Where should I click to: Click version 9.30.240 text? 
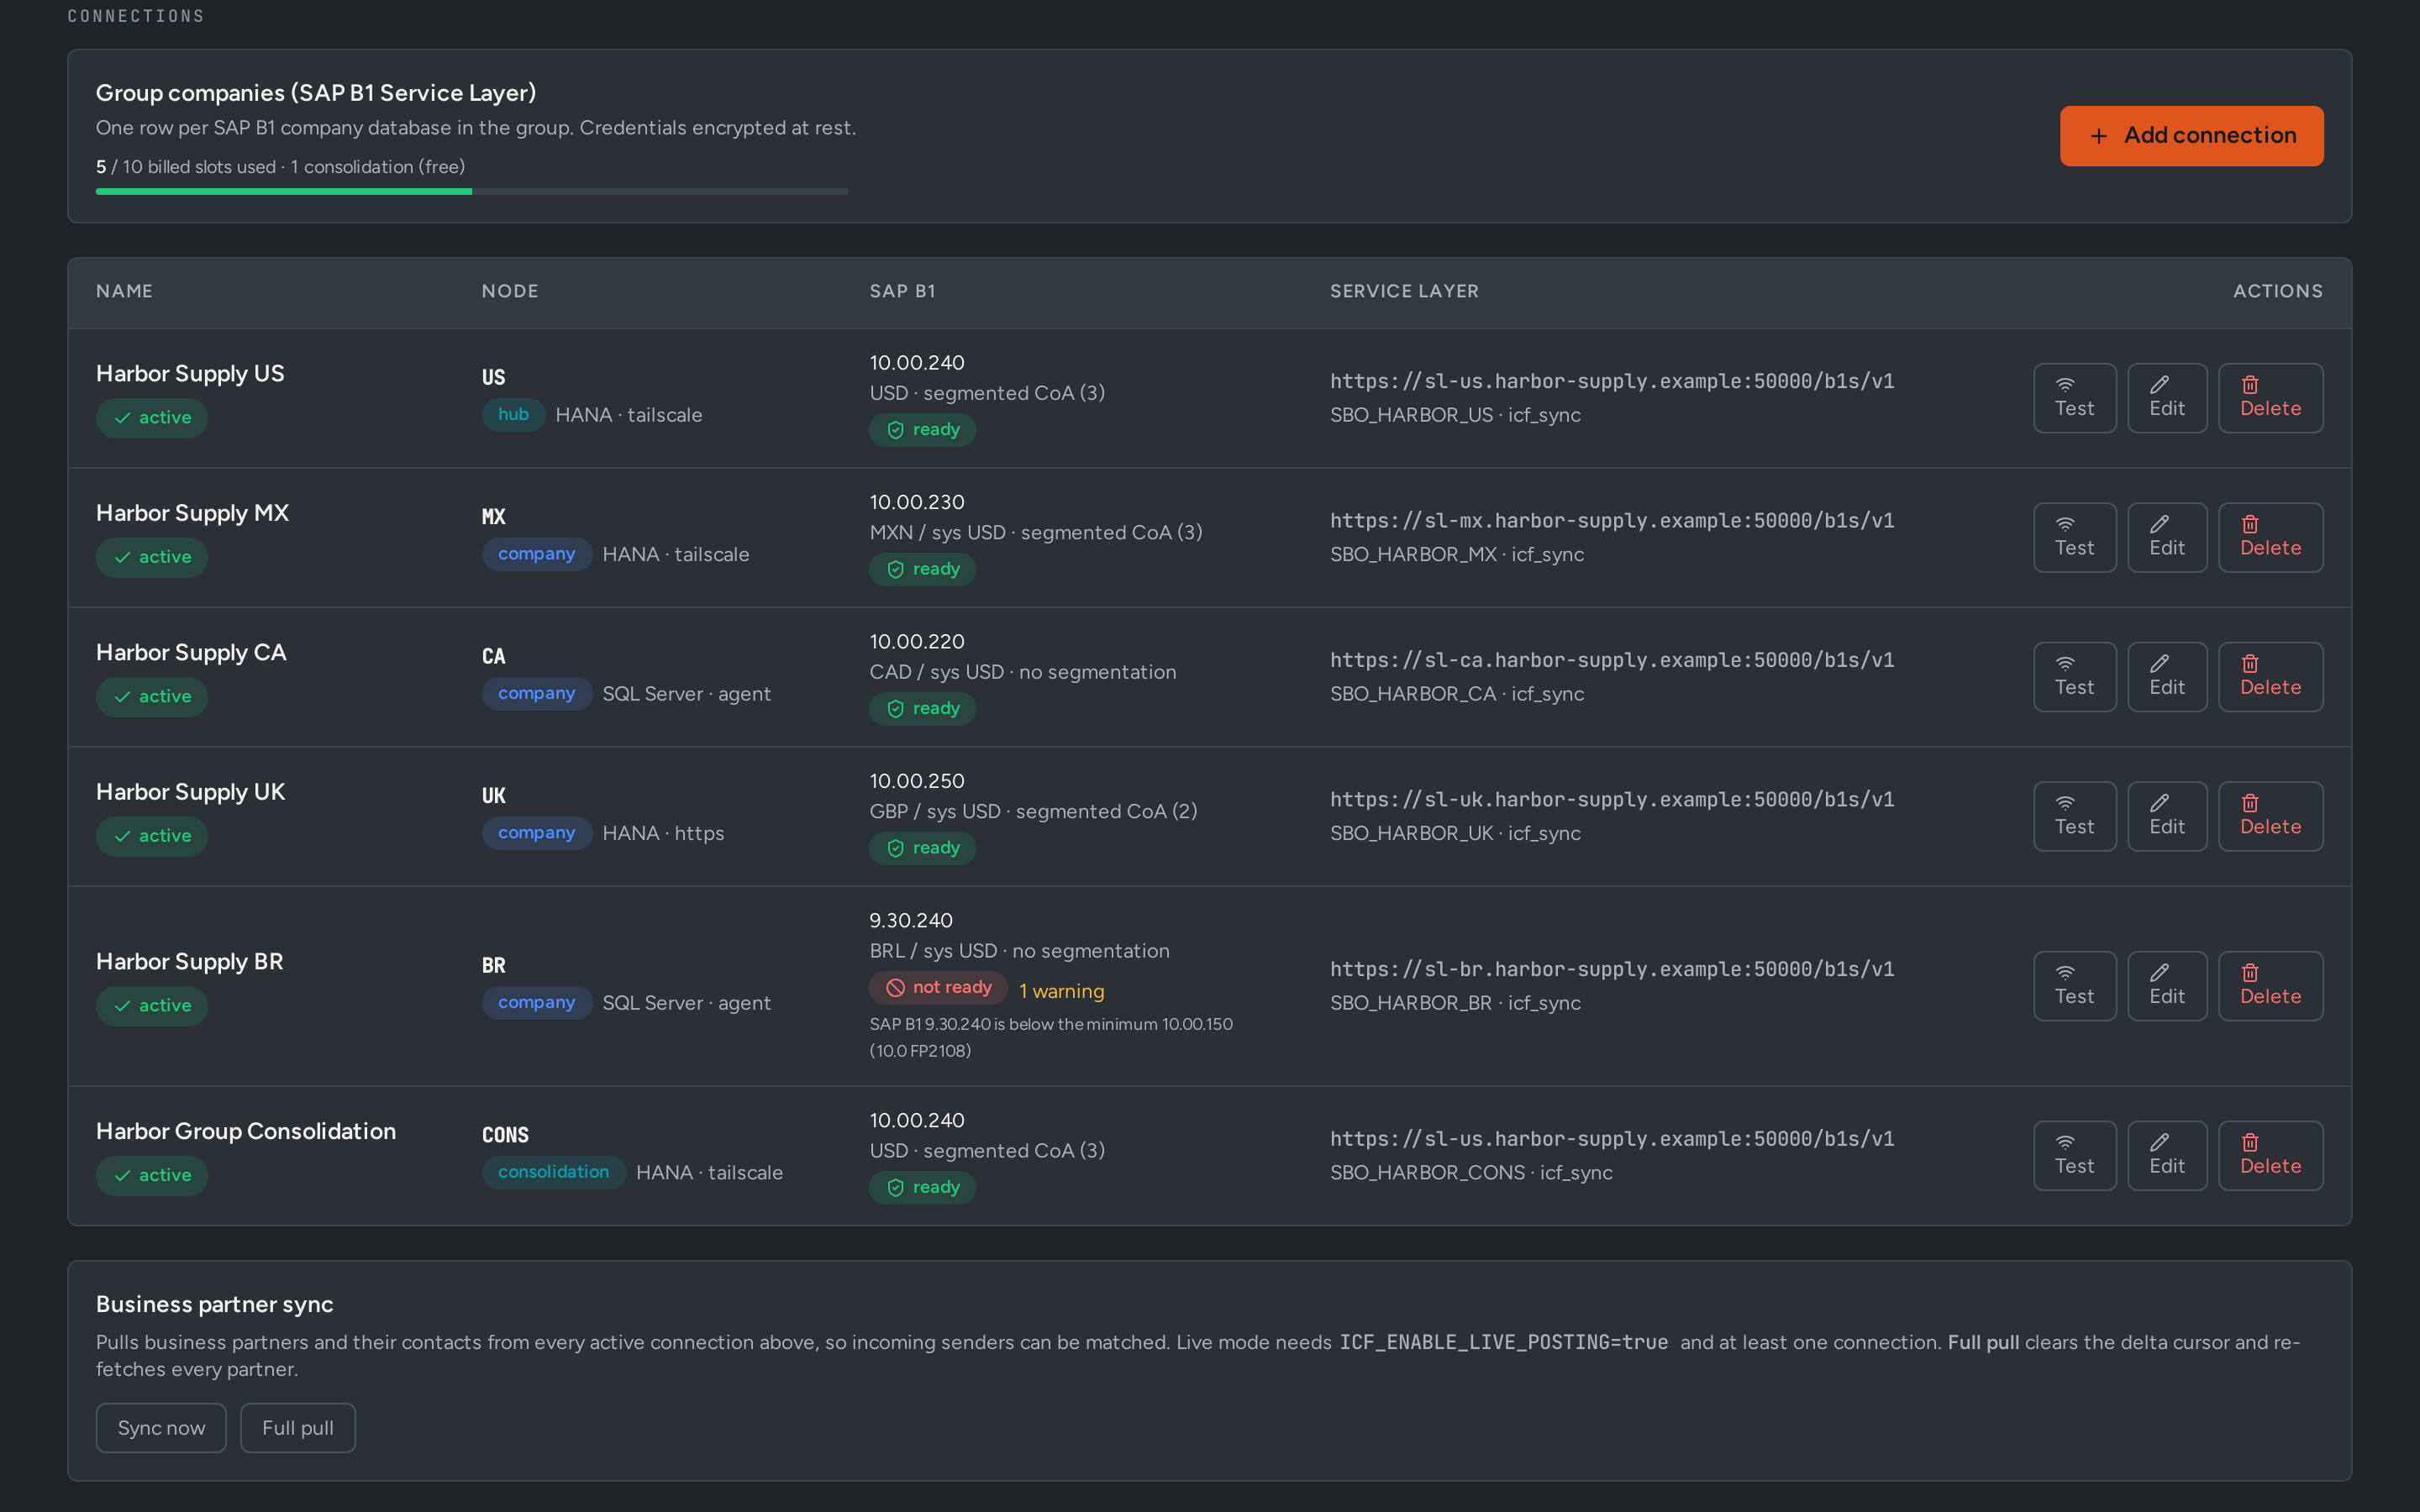(x=911, y=920)
